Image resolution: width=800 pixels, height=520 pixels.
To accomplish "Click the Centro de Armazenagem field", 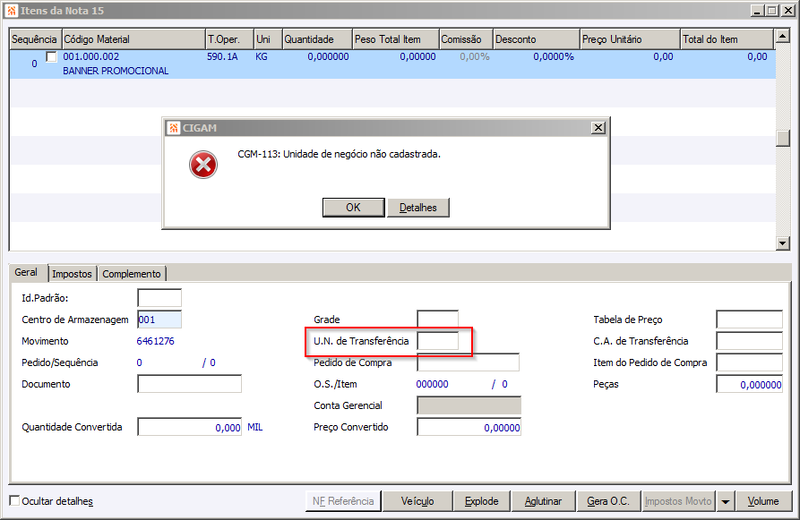I will coord(160,320).
